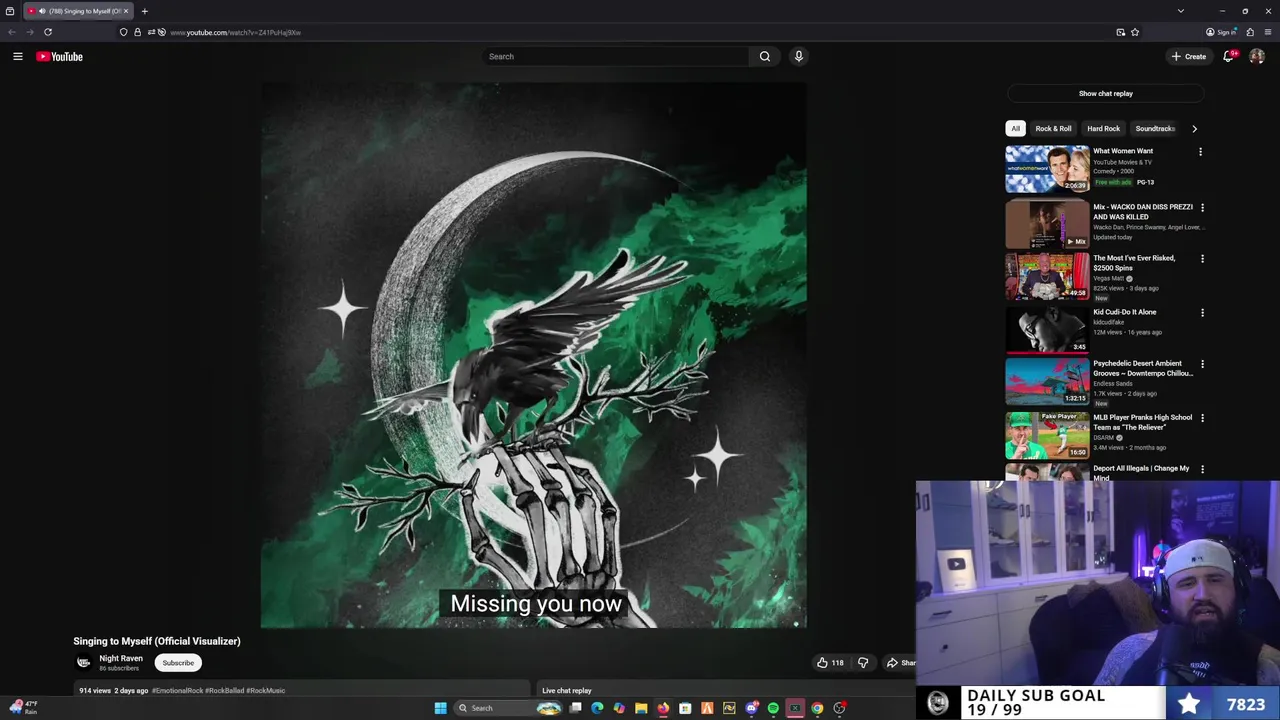Click the Share arrow button

coord(901,662)
